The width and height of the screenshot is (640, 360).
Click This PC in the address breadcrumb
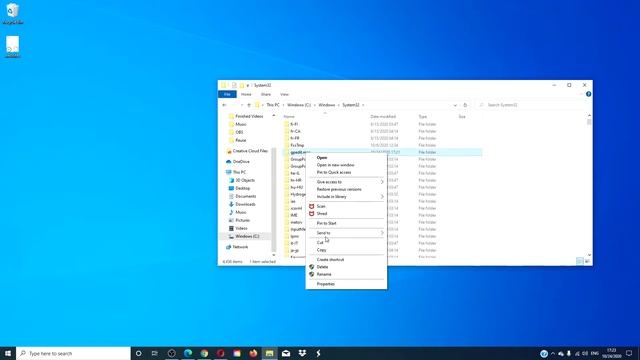tap(273, 105)
